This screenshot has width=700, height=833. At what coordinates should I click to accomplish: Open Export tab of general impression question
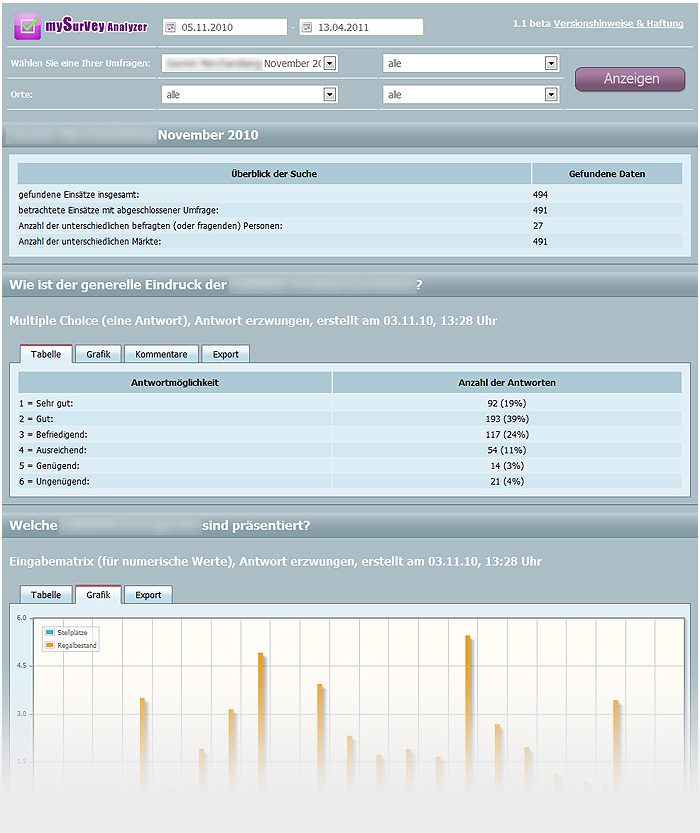tap(225, 354)
